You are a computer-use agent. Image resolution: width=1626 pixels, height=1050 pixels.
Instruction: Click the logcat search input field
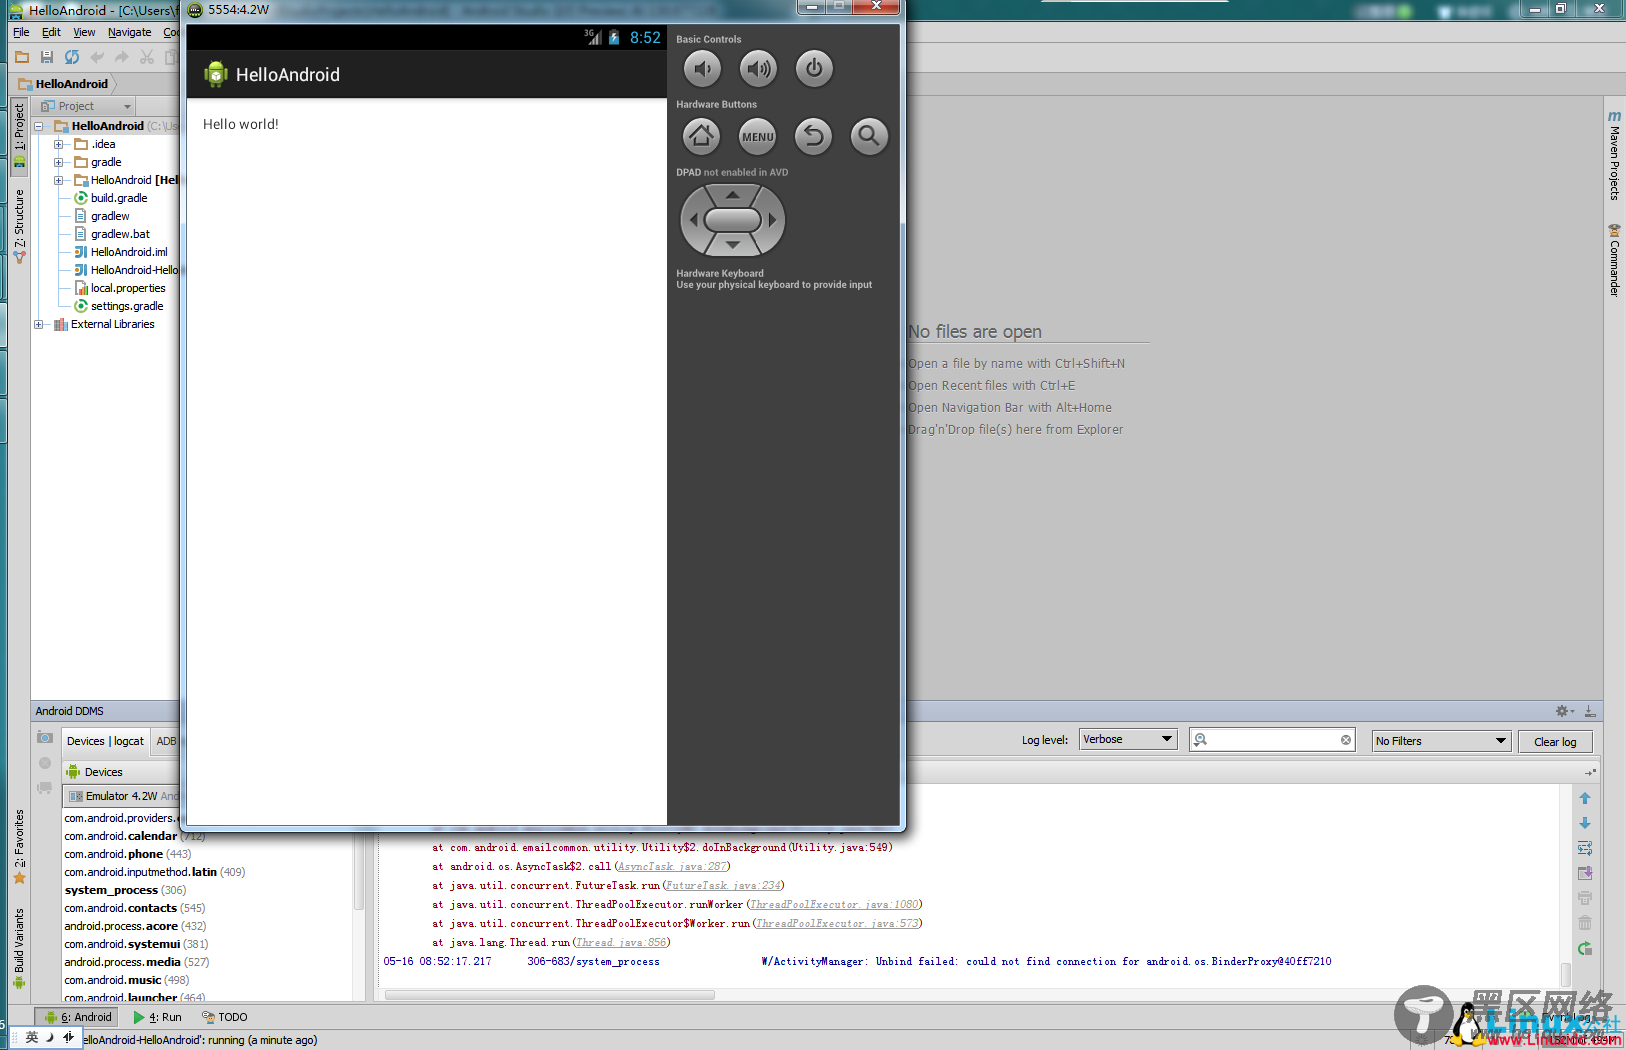[1272, 740]
